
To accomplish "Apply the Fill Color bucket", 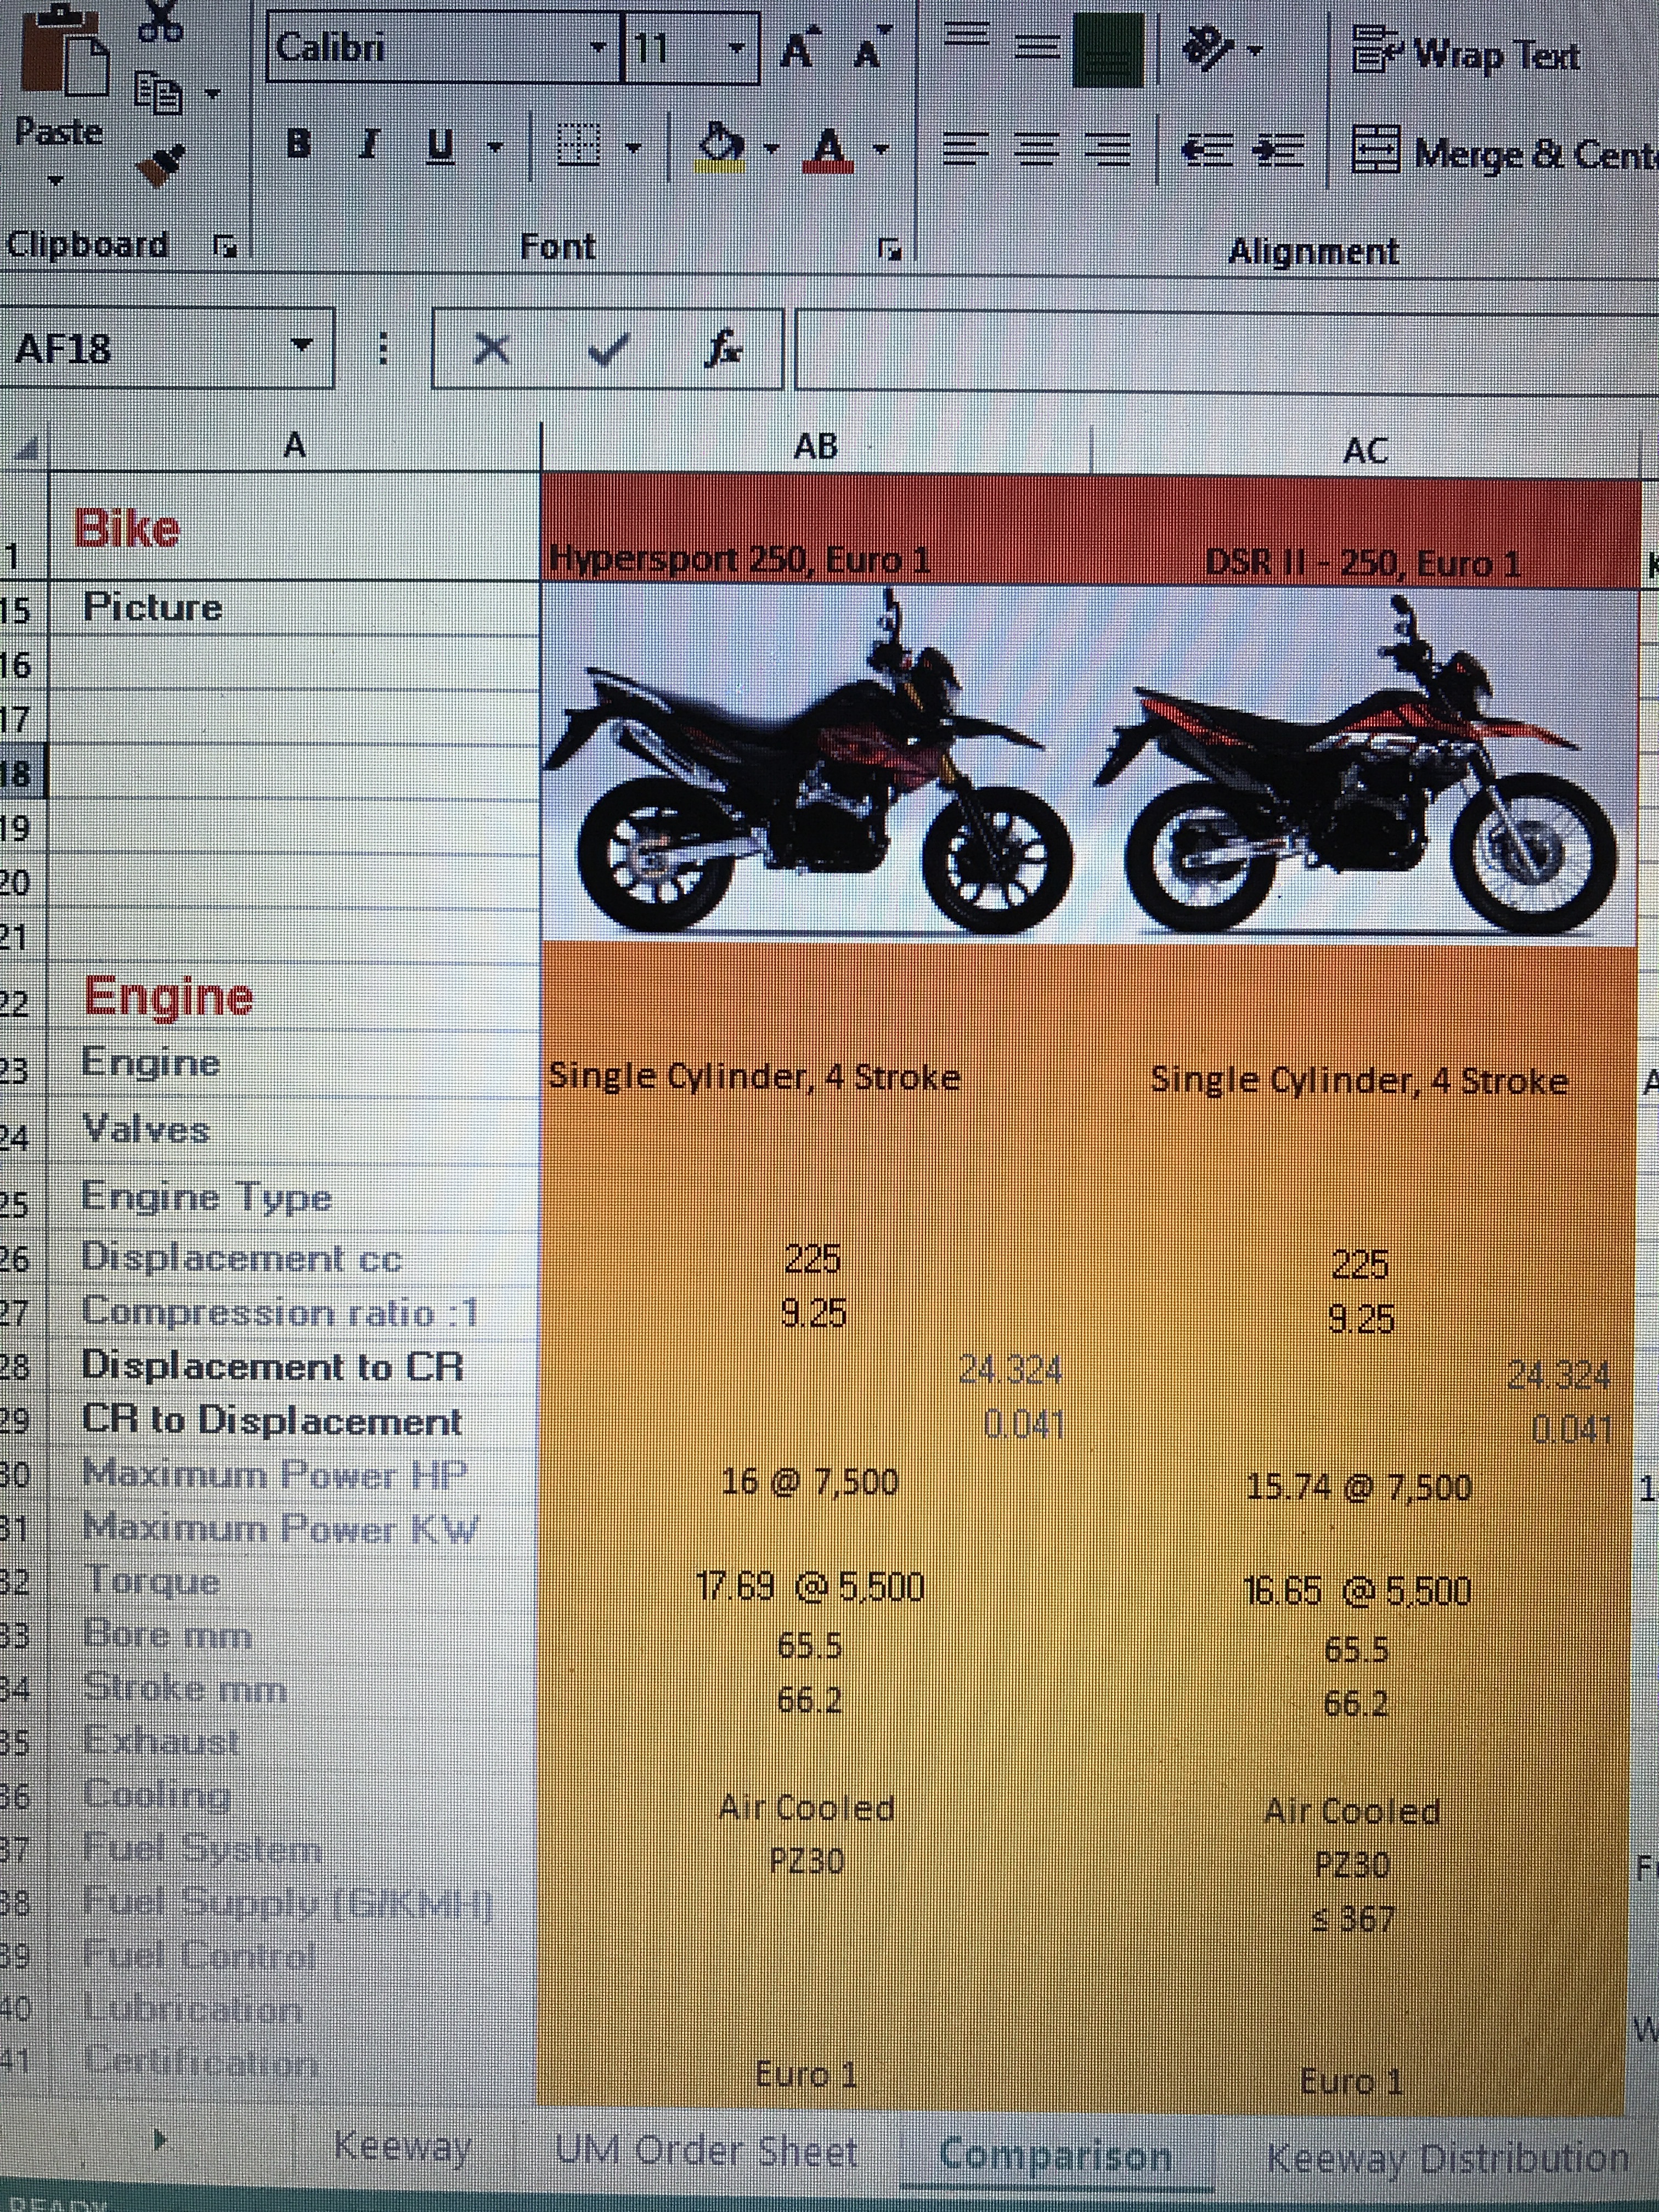I will [721, 148].
